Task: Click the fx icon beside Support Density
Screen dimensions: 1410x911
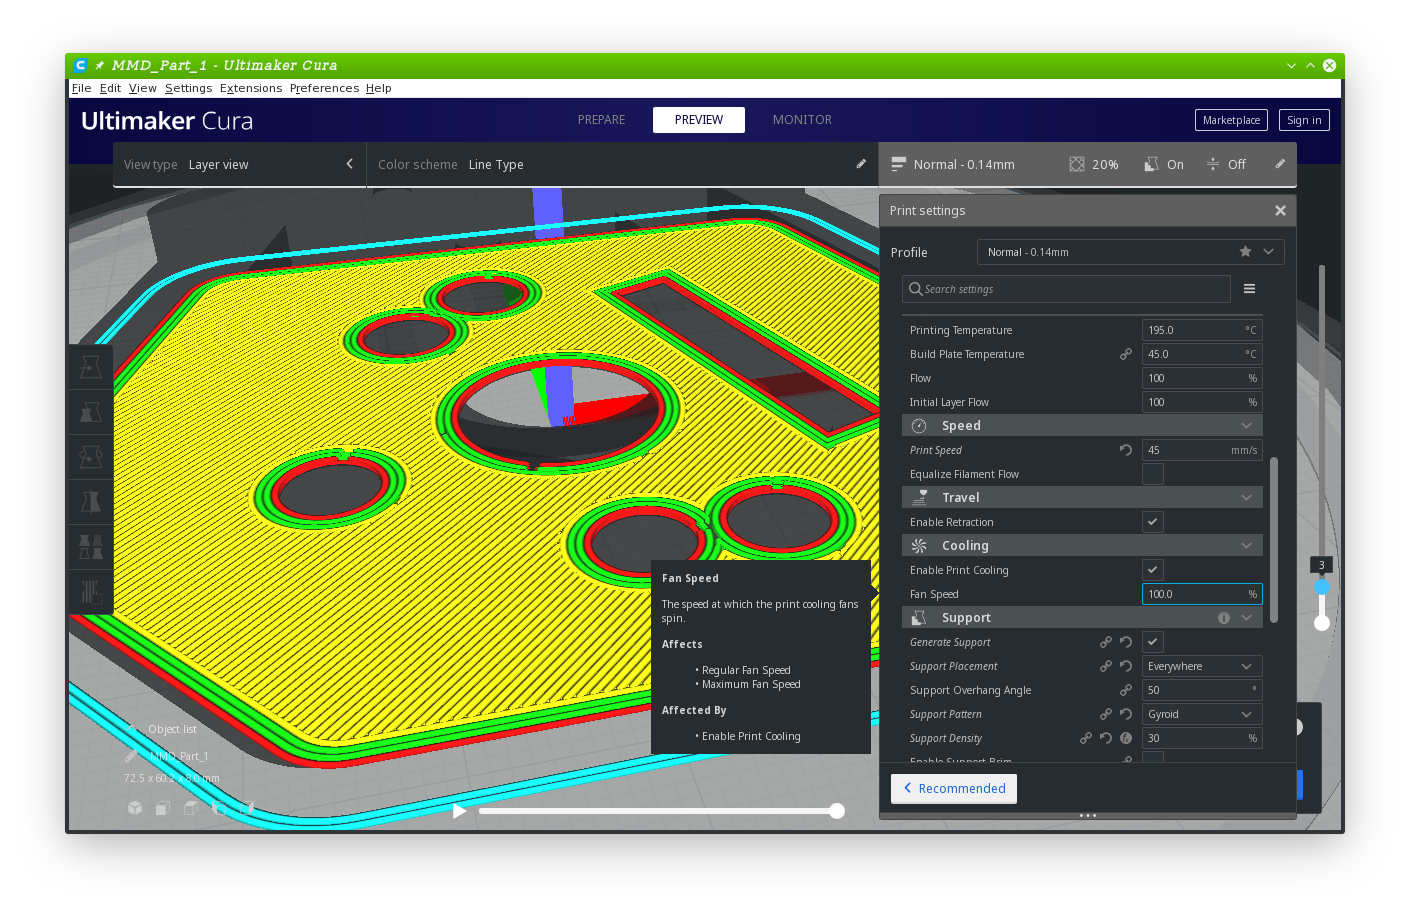Action: pyautogui.click(x=1126, y=738)
